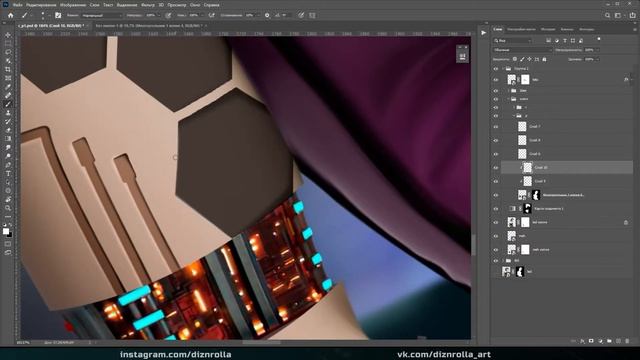
Task: Click the foreground color swatch
Action: [x=6, y=231]
